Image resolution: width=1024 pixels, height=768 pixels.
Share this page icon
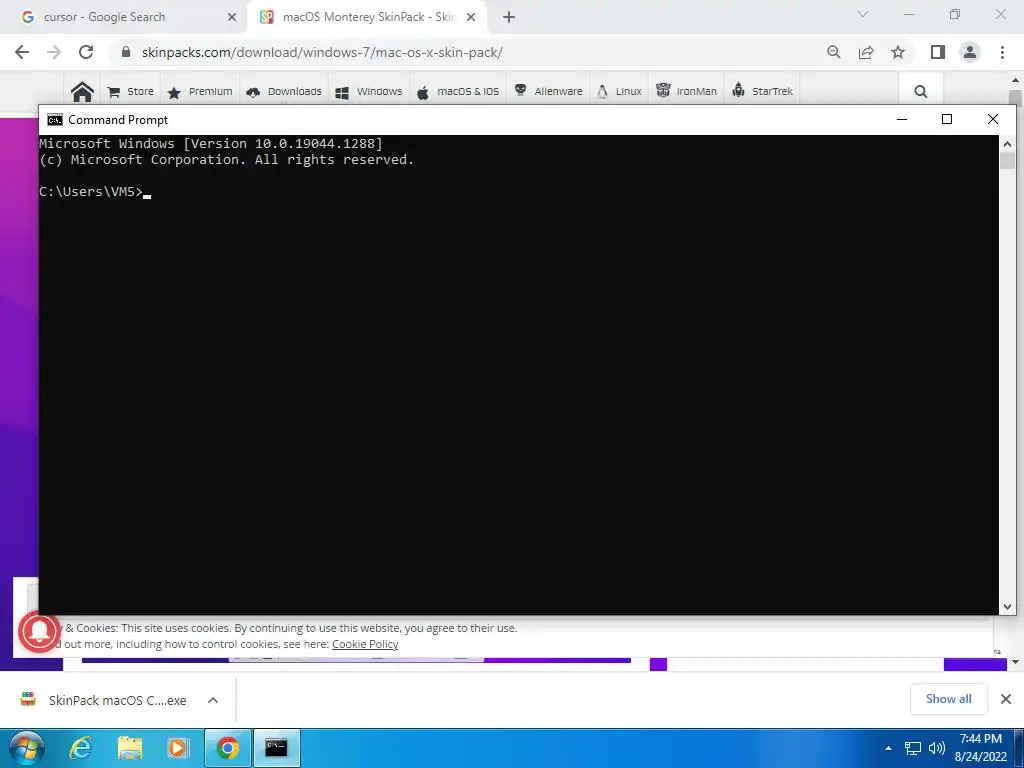866,52
